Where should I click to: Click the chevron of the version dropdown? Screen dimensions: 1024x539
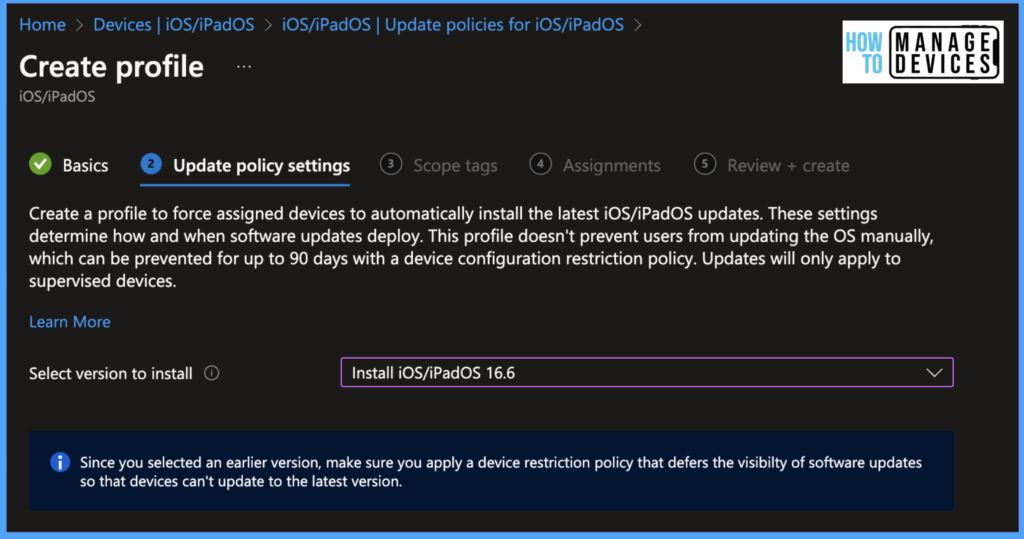[x=935, y=373]
